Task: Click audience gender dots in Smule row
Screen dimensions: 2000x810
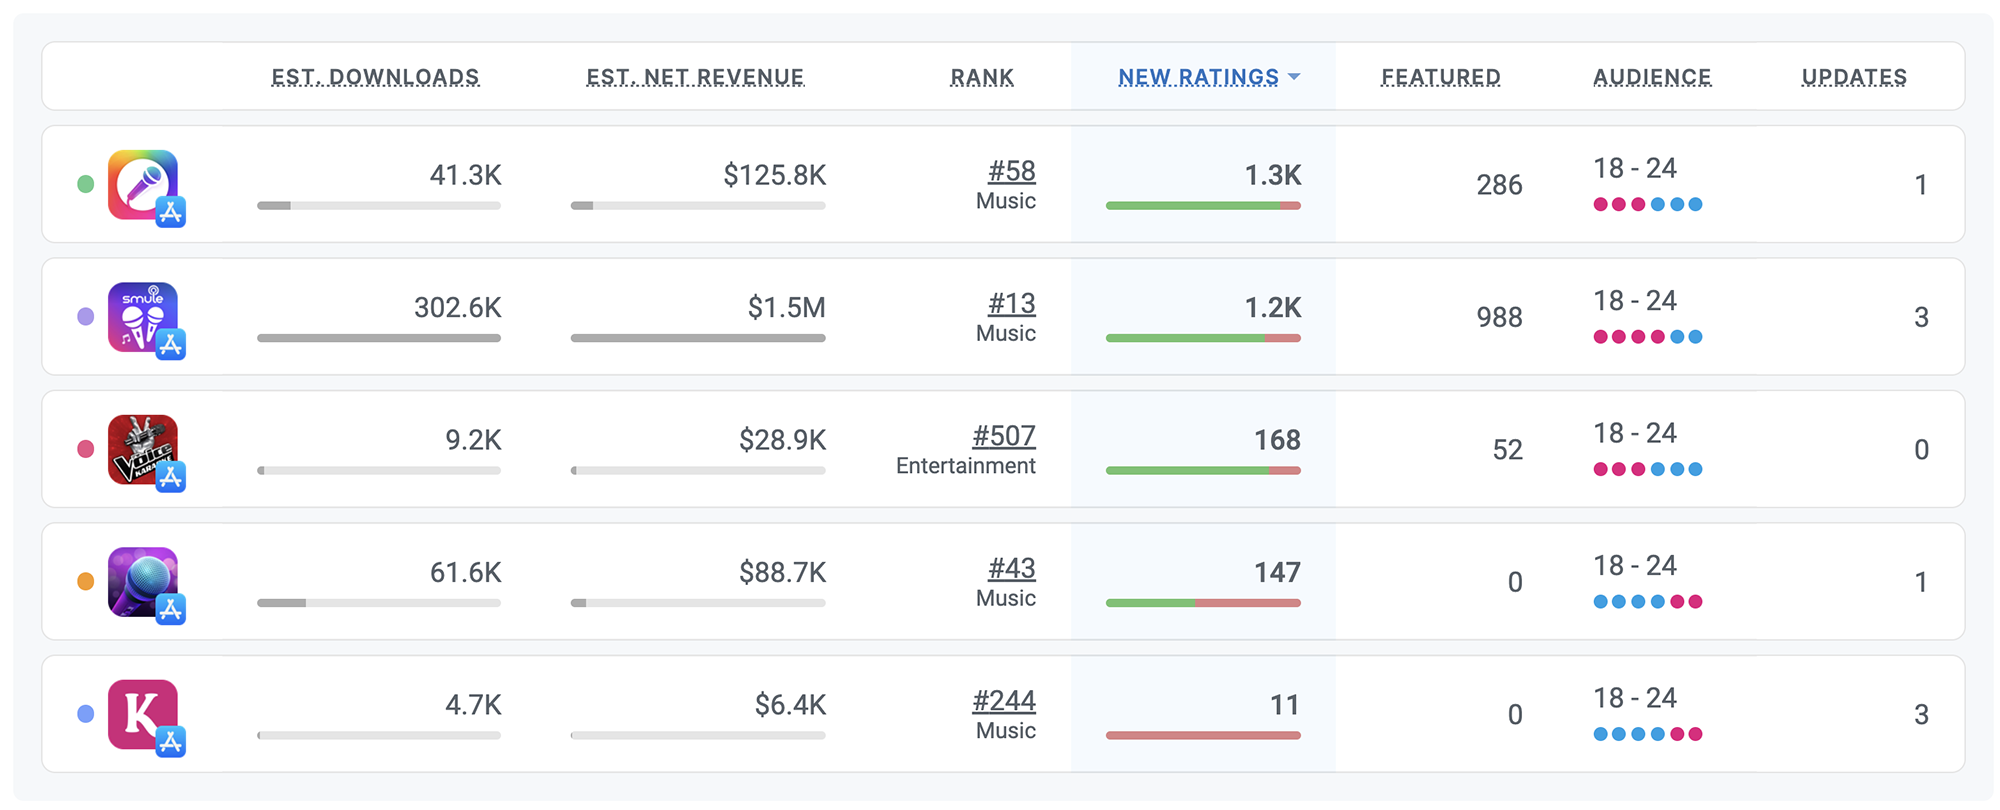Action: point(1648,337)
